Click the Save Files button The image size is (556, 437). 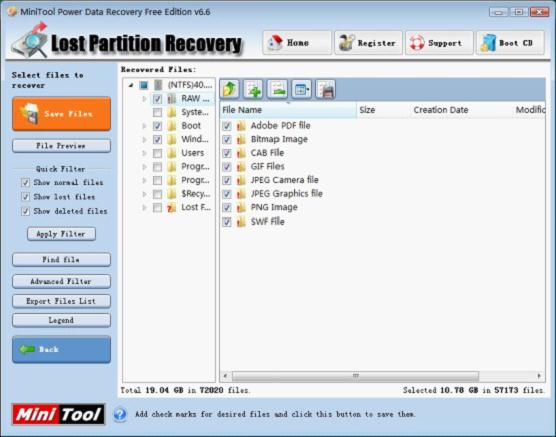[x=61, y=114]
